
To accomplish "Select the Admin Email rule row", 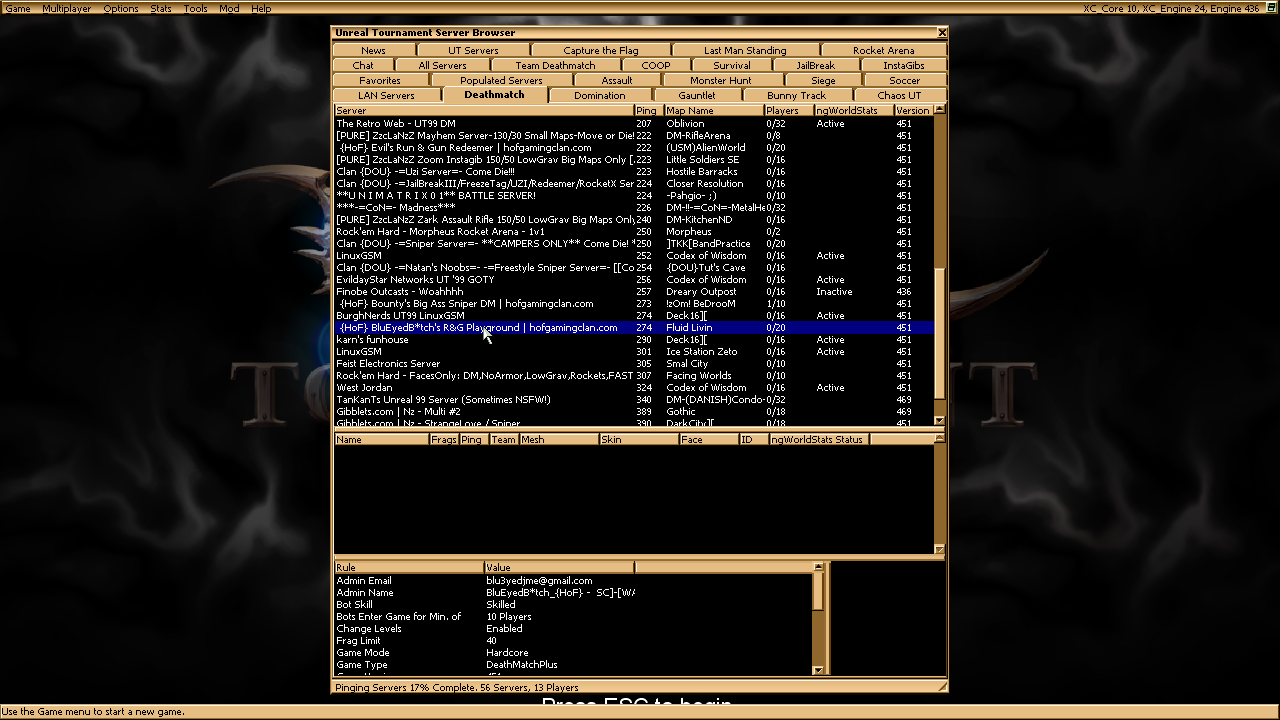I will tap(574, 581).
